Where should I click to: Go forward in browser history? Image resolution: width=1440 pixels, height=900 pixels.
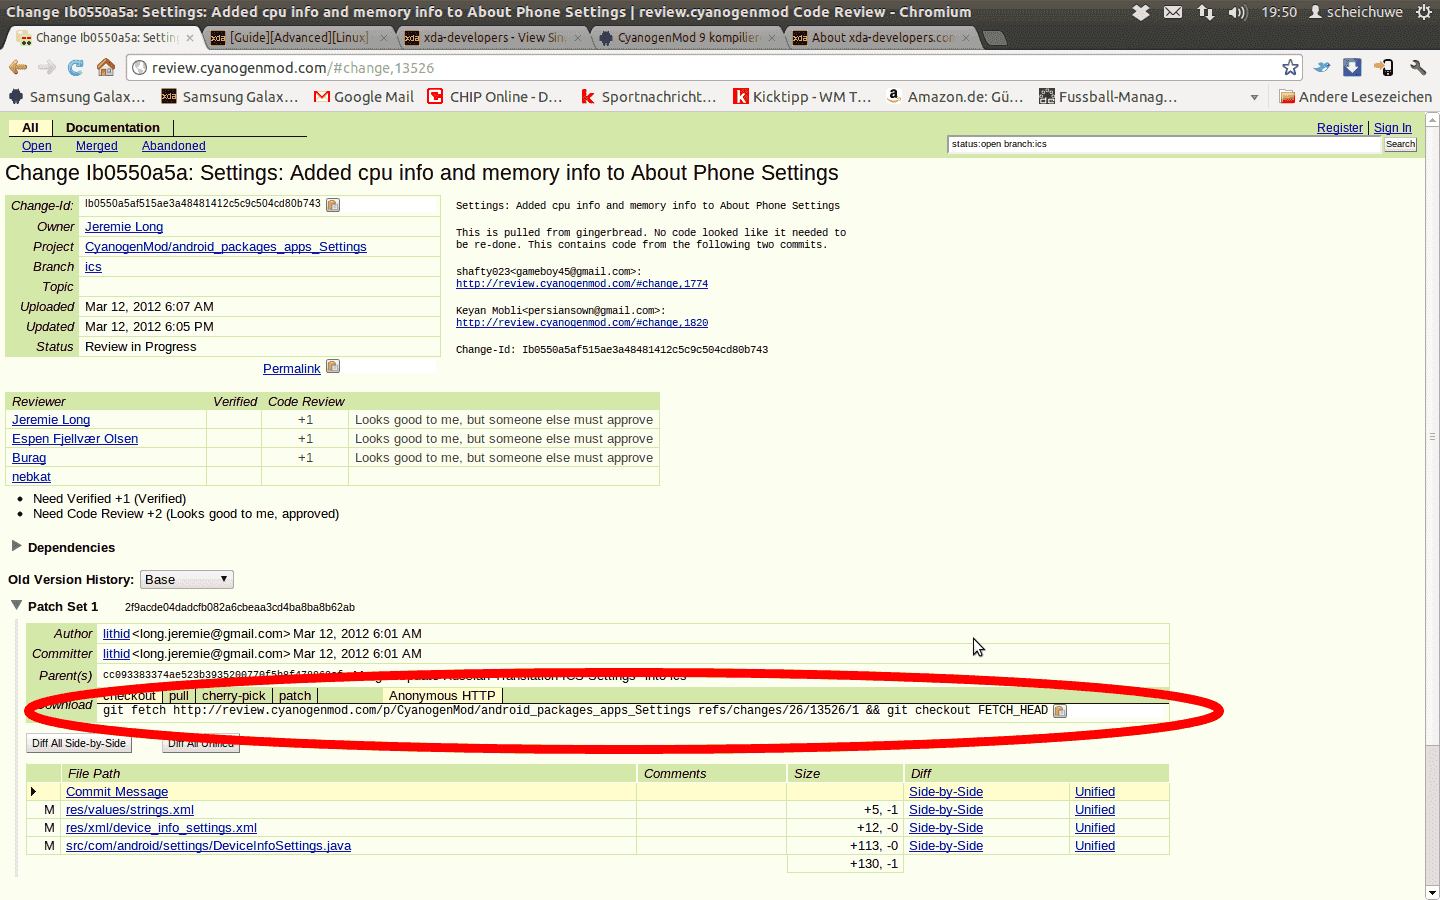(47, 67)
